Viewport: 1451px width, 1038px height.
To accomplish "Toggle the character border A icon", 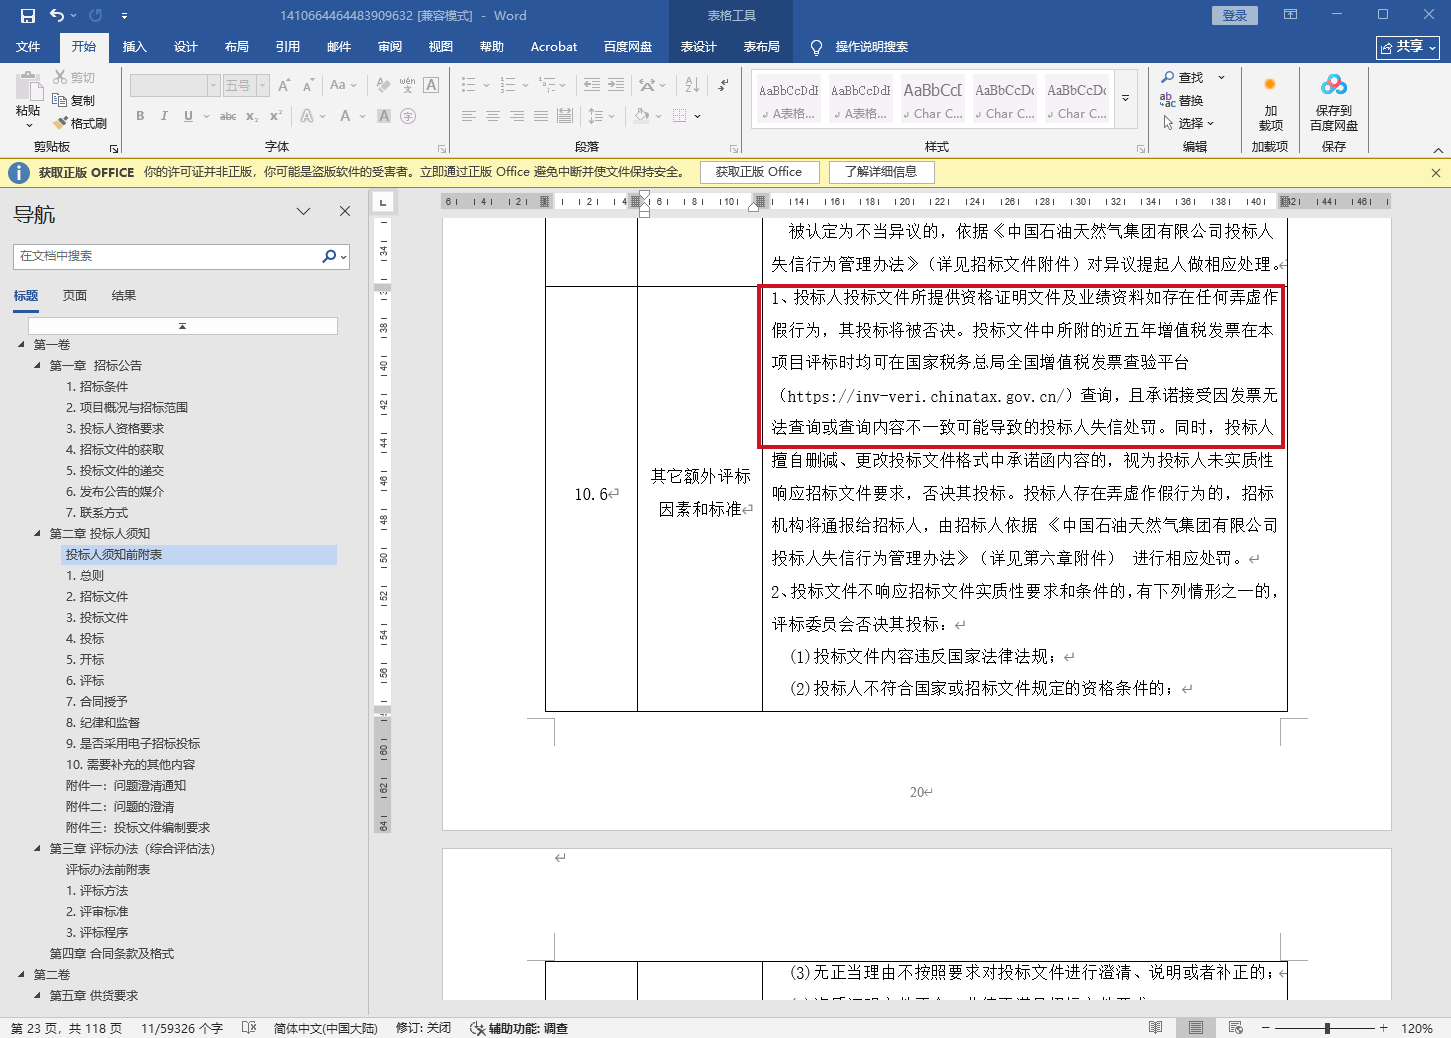I will click(x=431, y=85).
